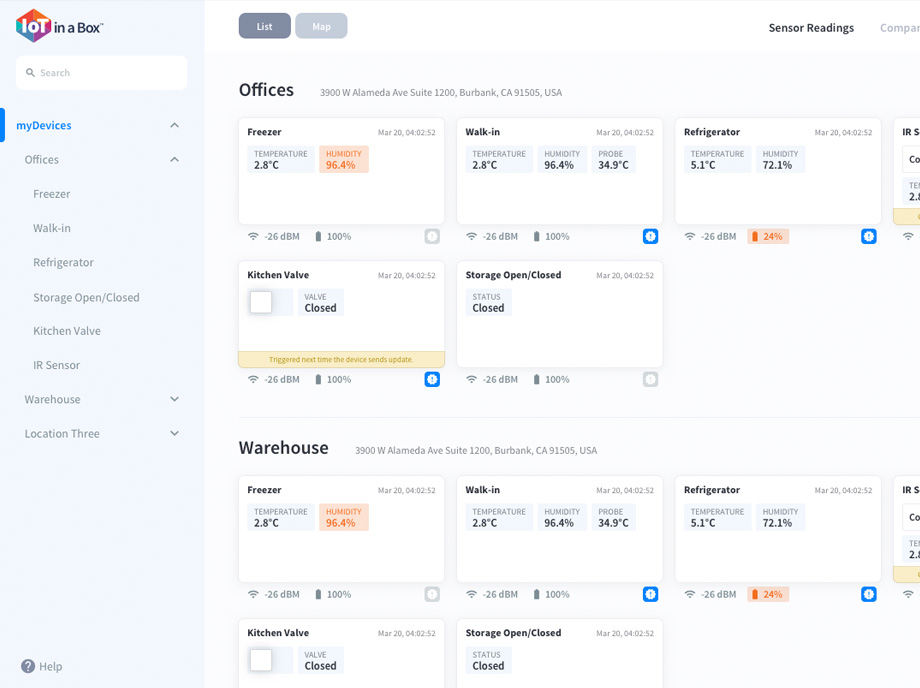The width and height of the screenshot is (920, 688).
Task: Click wifi icon under Warehouse Freezer card
Action: (253, 594)
